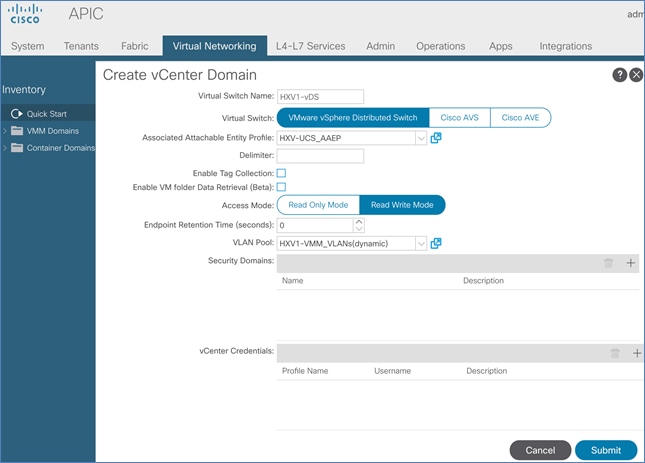This screenshot has height=463, width=645.
Task: Select Container Domains in the Inventory tree
Action: point(61,148)
